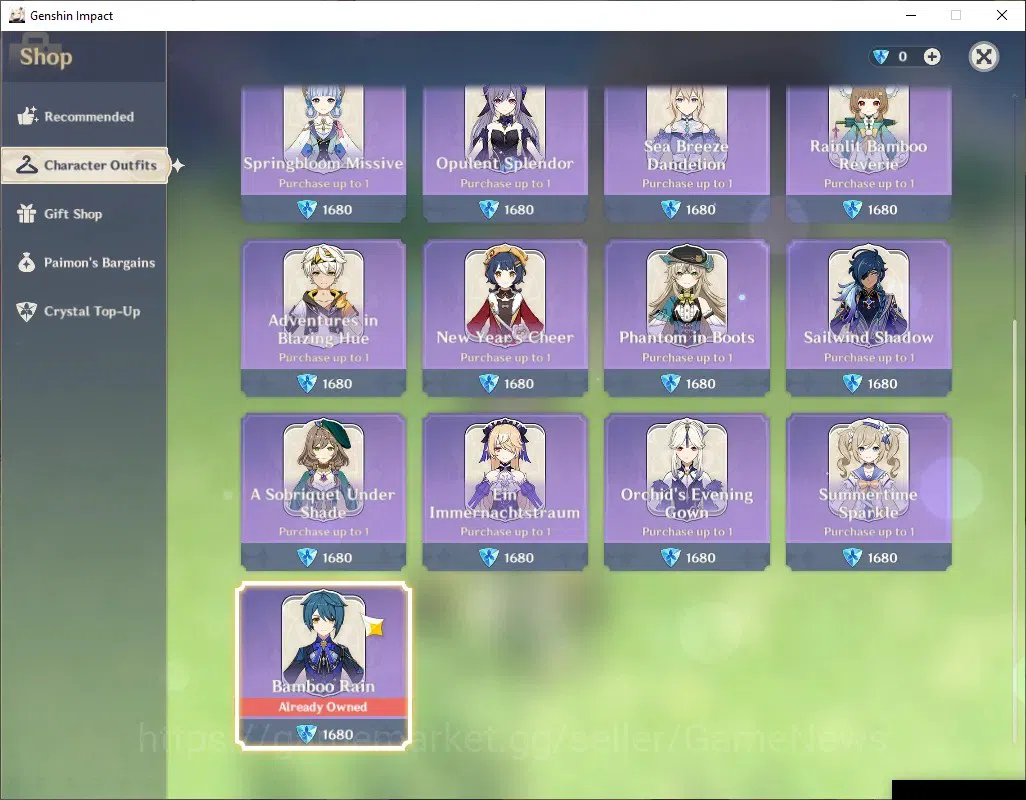
Task: Click Opulent Splendor 1680 price bar
Action: (505, 209)
